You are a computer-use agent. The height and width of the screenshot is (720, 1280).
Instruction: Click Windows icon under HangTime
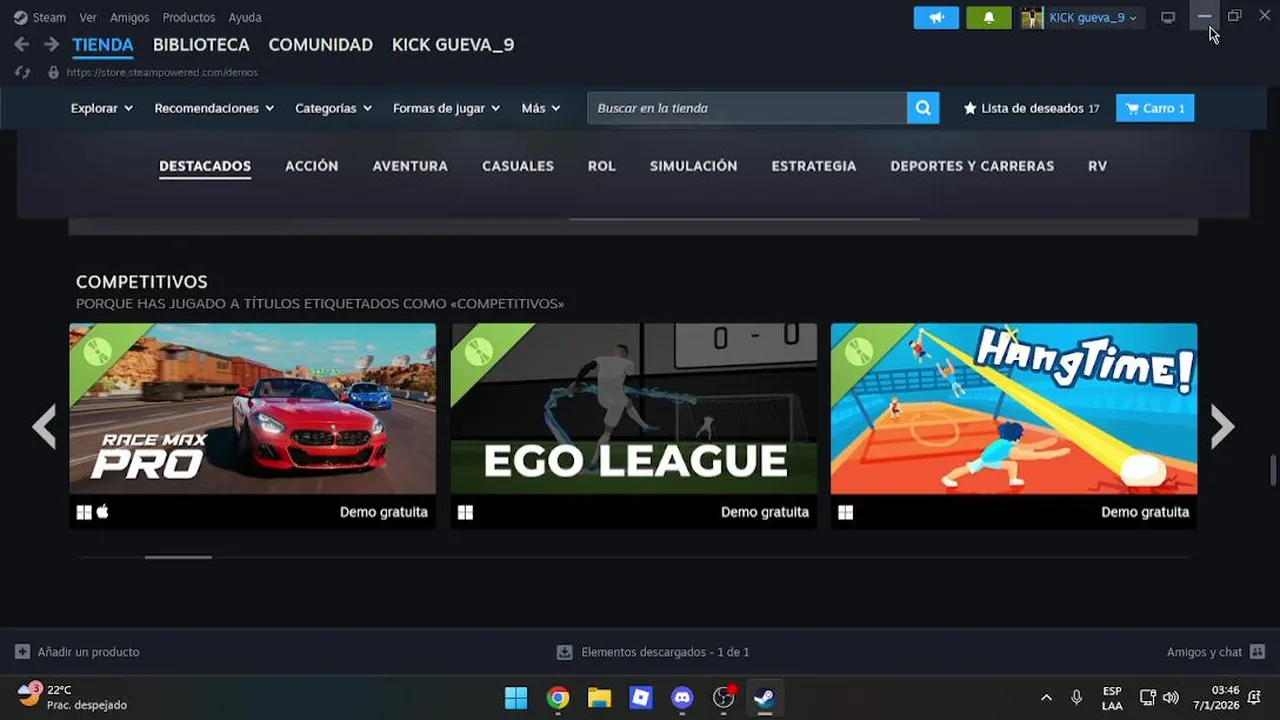pyautogui.click(x=846, y=512)
